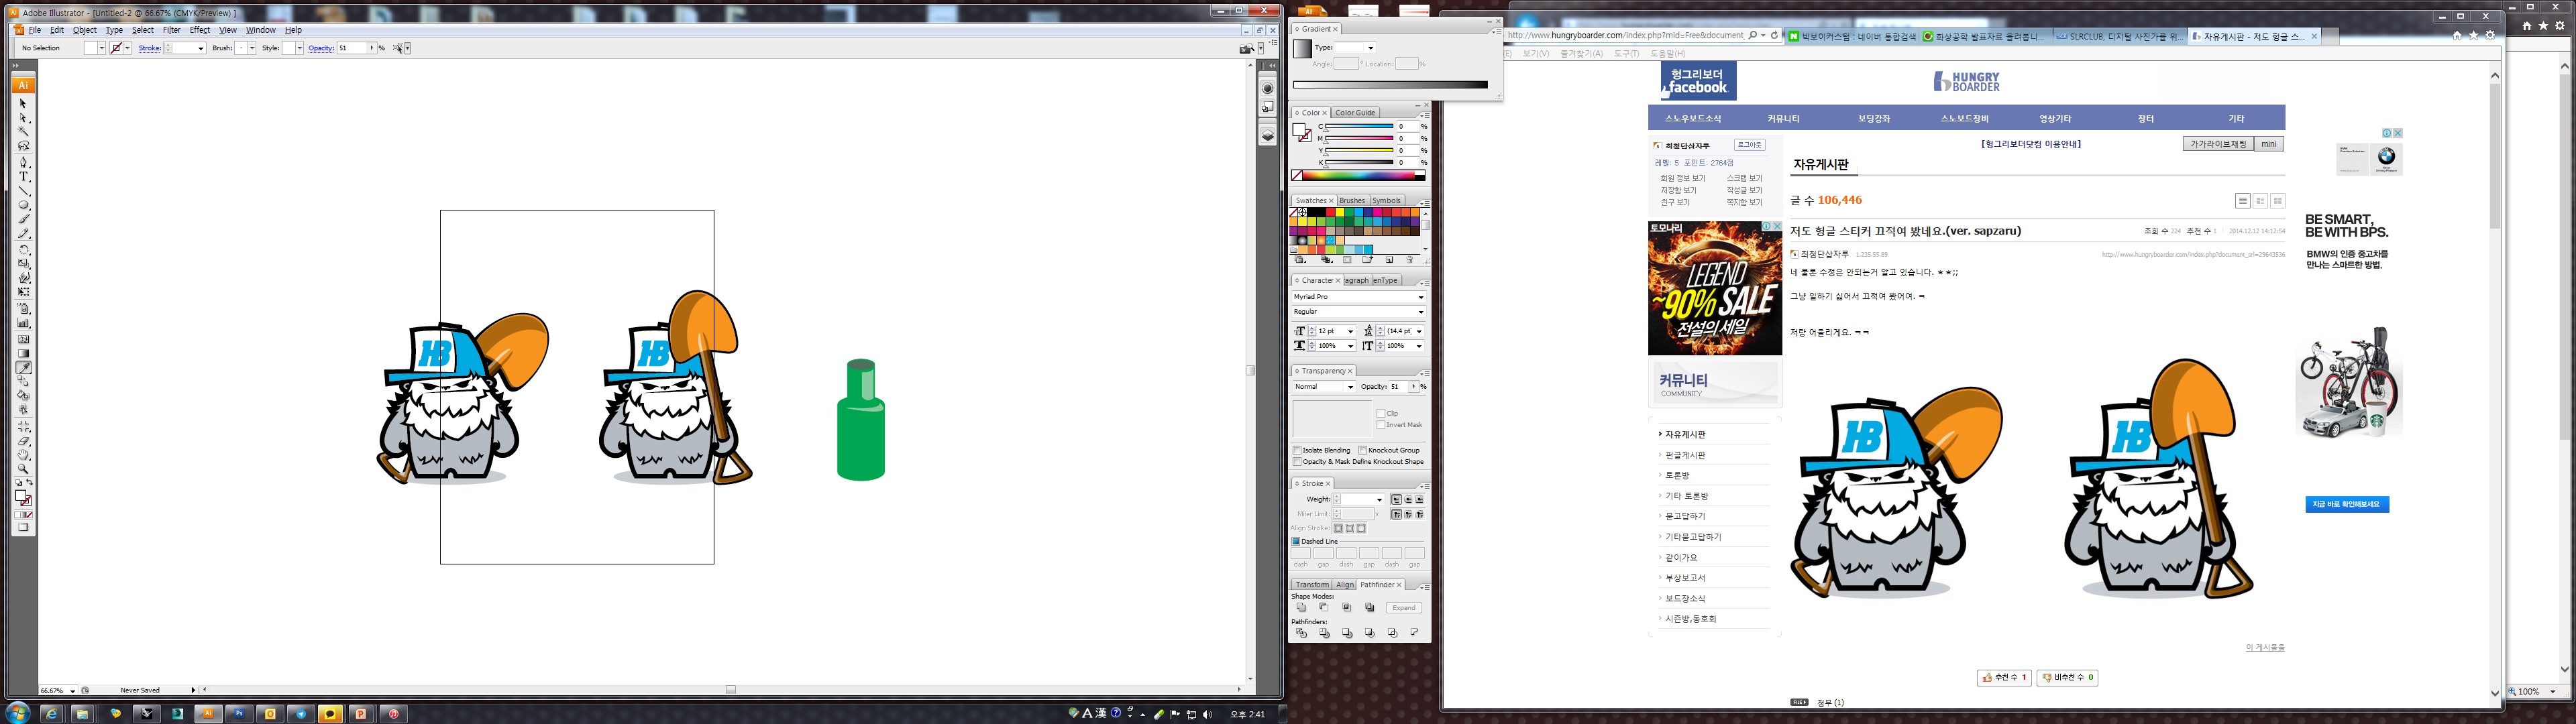2576x724 pixels.
Task: Select the Paintbrush tool
Action: (23, 219)
